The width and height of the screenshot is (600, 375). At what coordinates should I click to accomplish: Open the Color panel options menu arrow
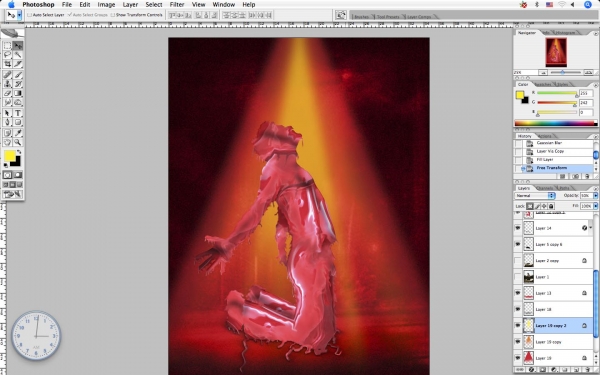pyautogui.click(x=595, y=85)
